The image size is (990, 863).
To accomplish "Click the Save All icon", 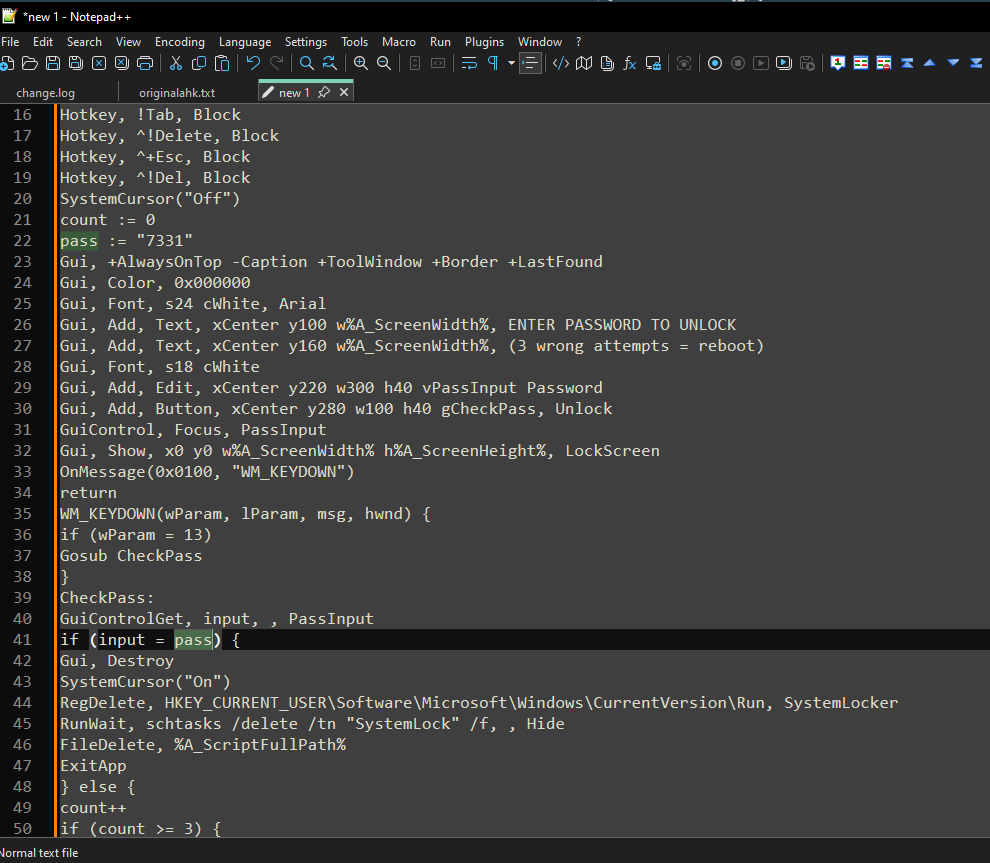I will pos(76,63).
